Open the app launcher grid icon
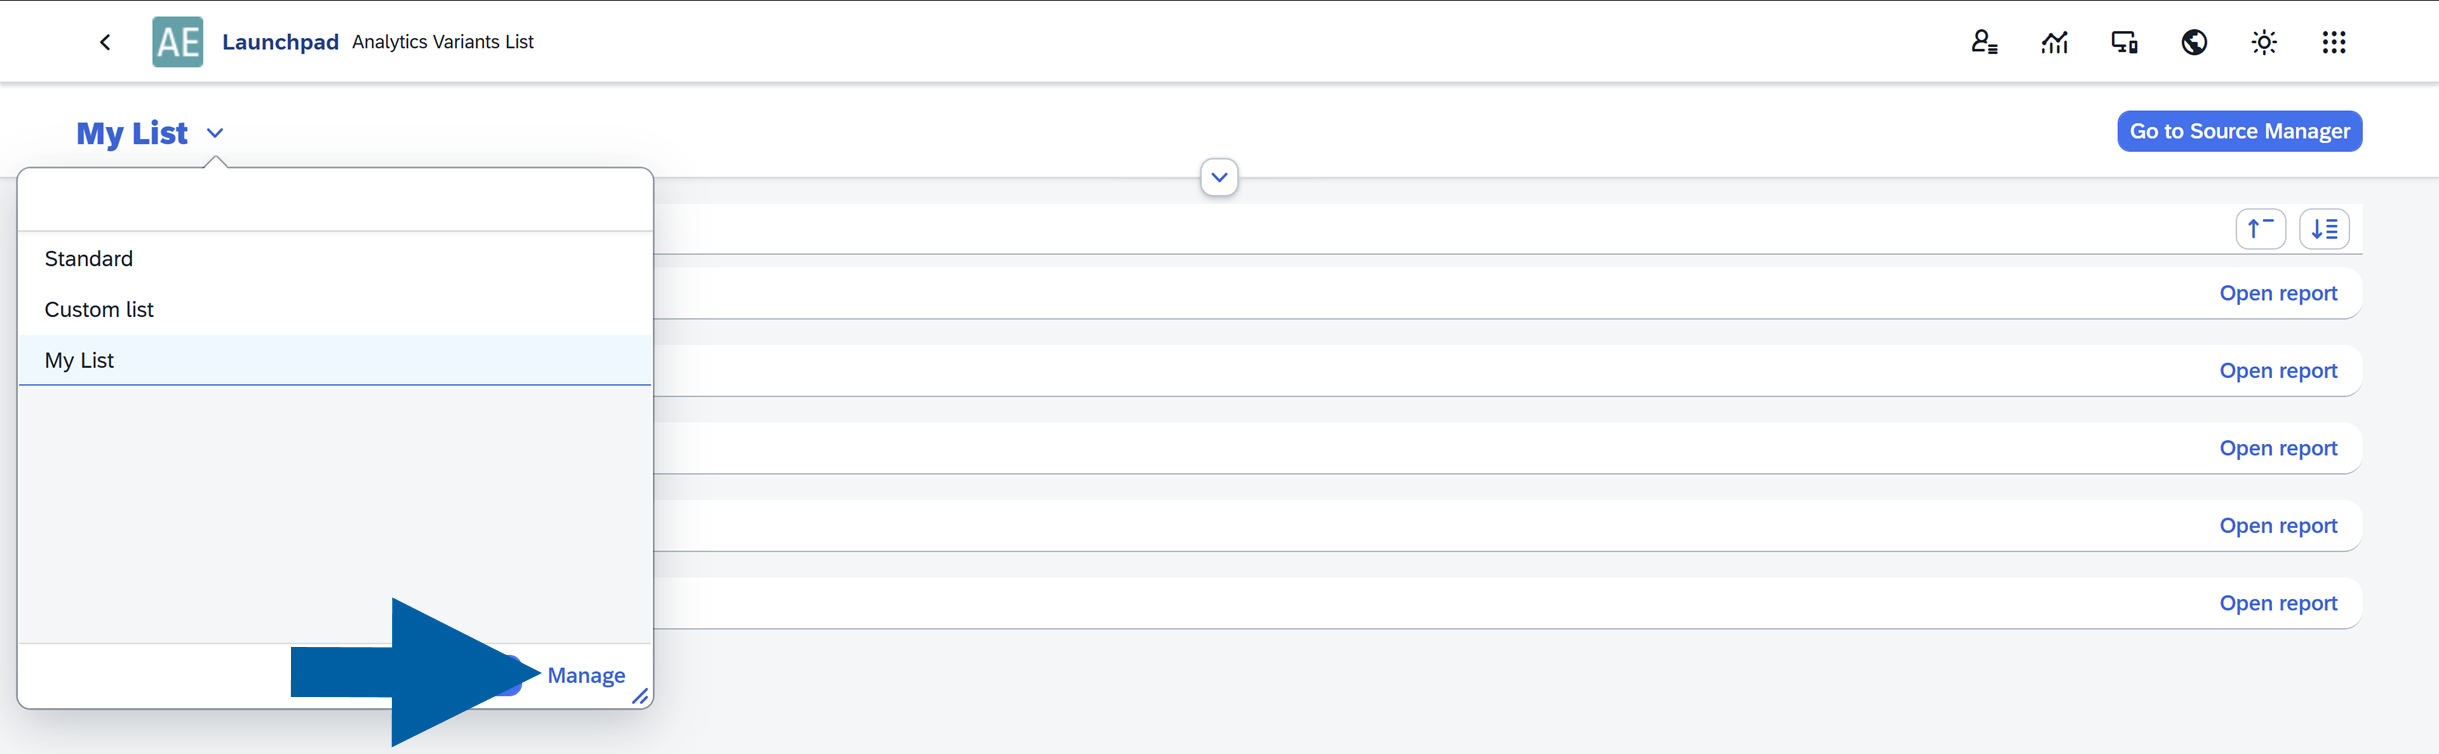This screenshot has height=754, width=2439. 2334,41
